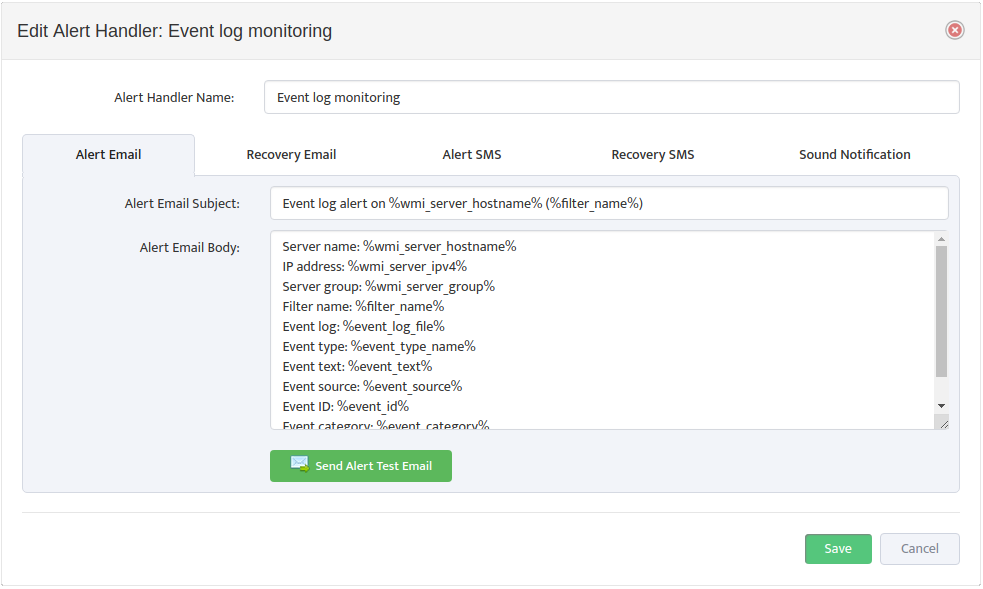
Task: Switch to the Alert Email tab
Action: (108, 155)
